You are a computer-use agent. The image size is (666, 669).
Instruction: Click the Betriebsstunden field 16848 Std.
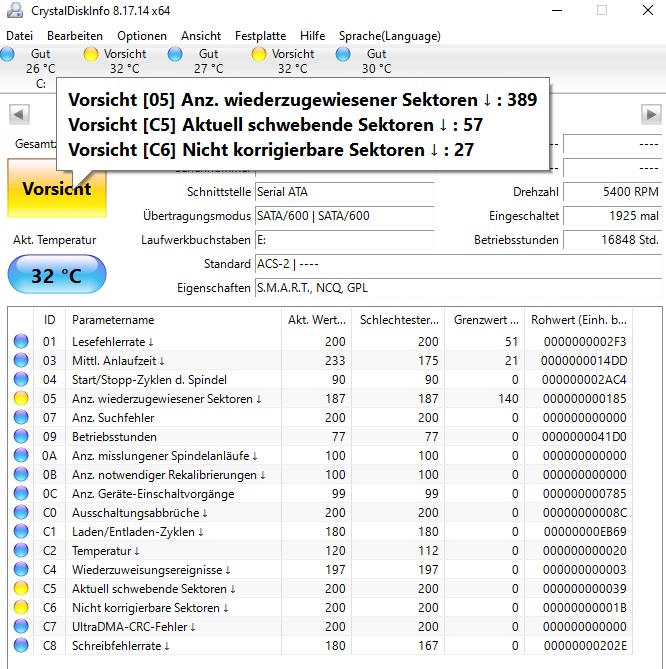(613, 240)
